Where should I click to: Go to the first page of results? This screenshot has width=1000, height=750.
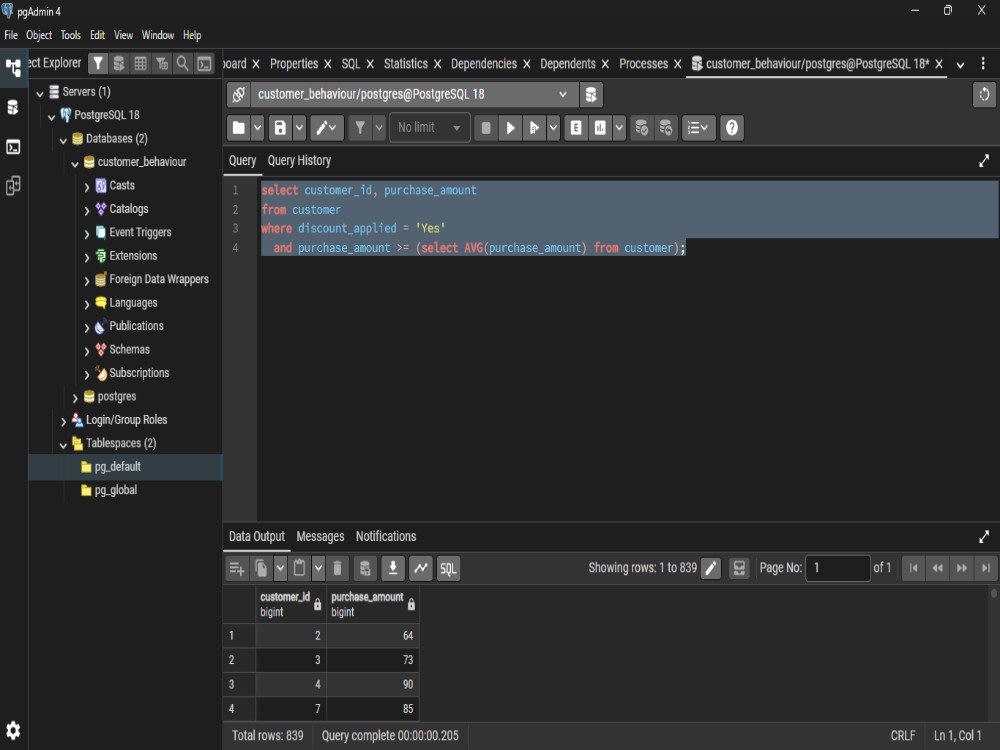(913, 568)
